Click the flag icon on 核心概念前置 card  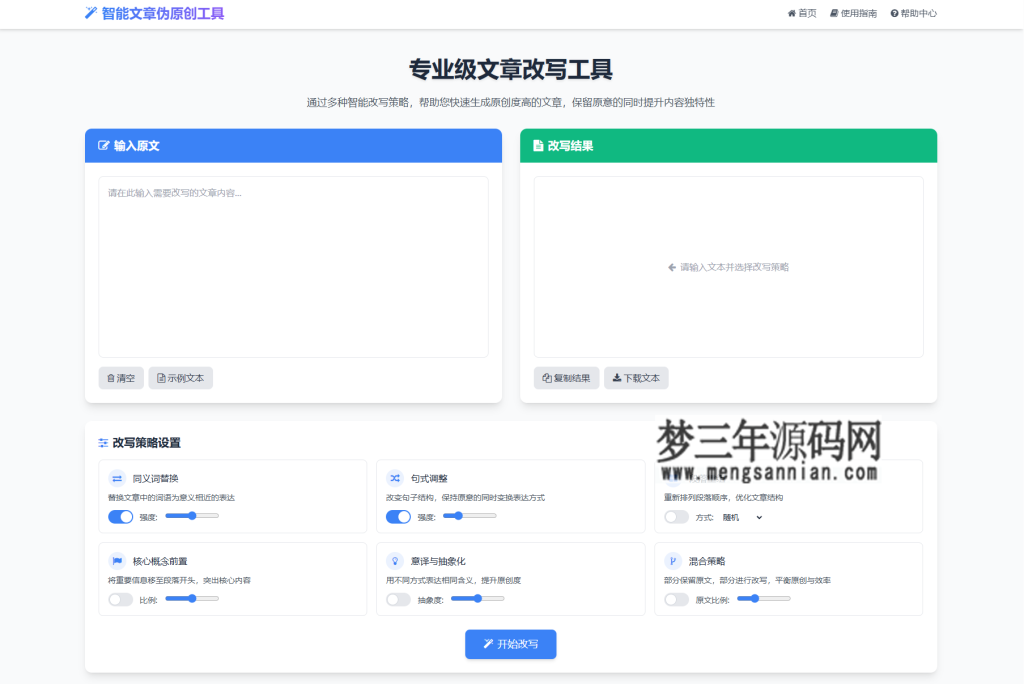click(116, 562)
